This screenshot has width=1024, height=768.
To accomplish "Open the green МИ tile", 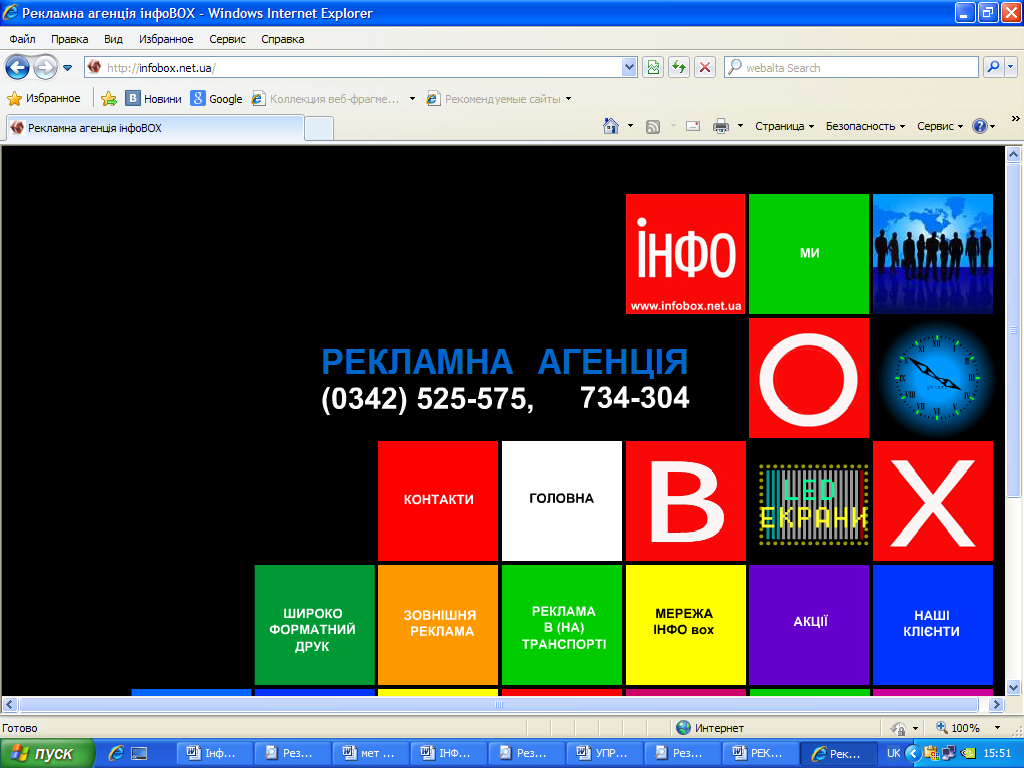I will pos(809,254).
